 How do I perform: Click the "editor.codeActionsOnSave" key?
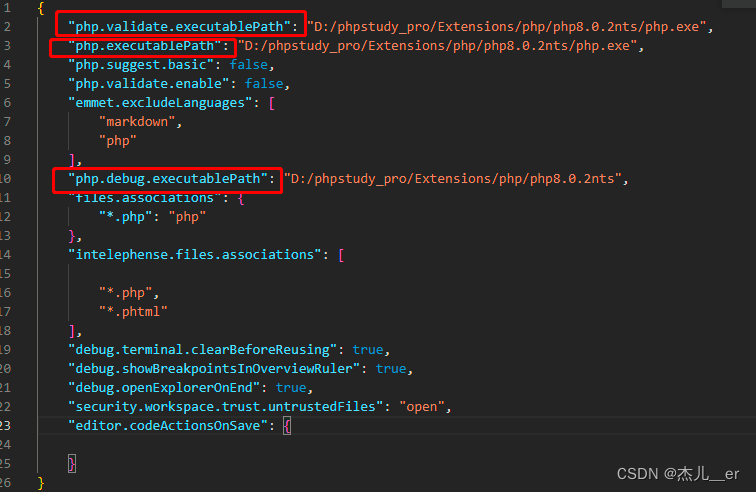(x=168, y=425)
